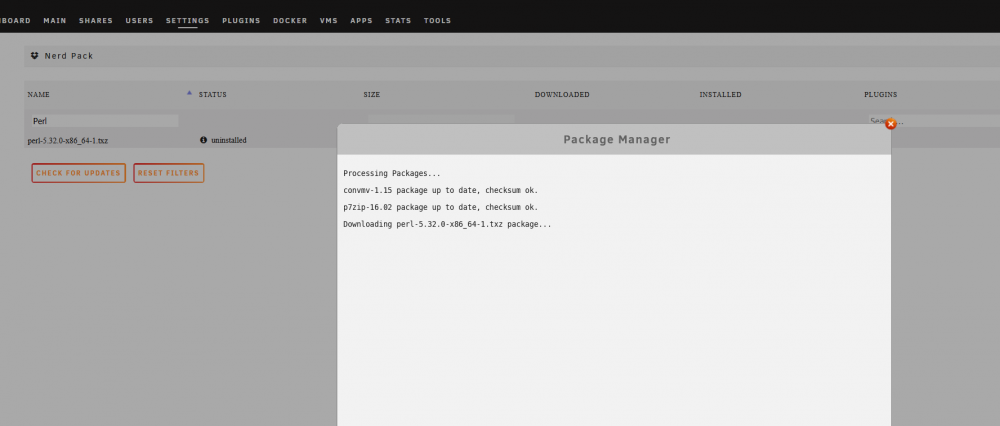Open the Tools menu tab
This screenshot has width=1000, height=426.
(x=438, y=20)
